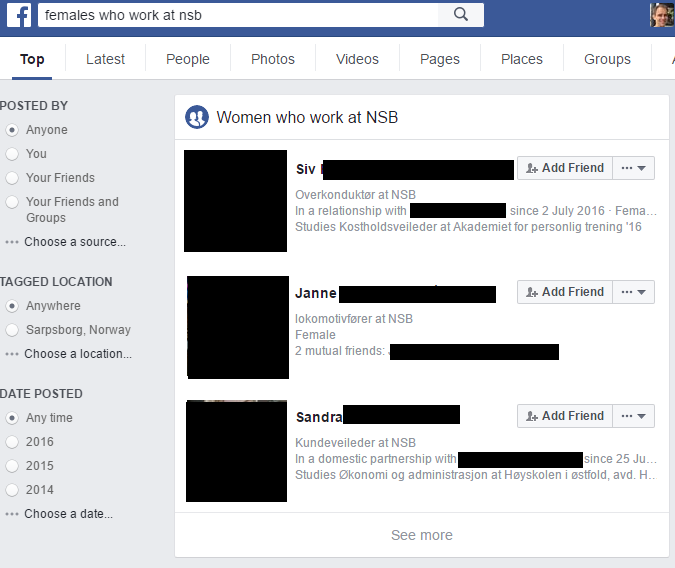
Task: Open the profile picture in the header
Action: pos(662,15)
